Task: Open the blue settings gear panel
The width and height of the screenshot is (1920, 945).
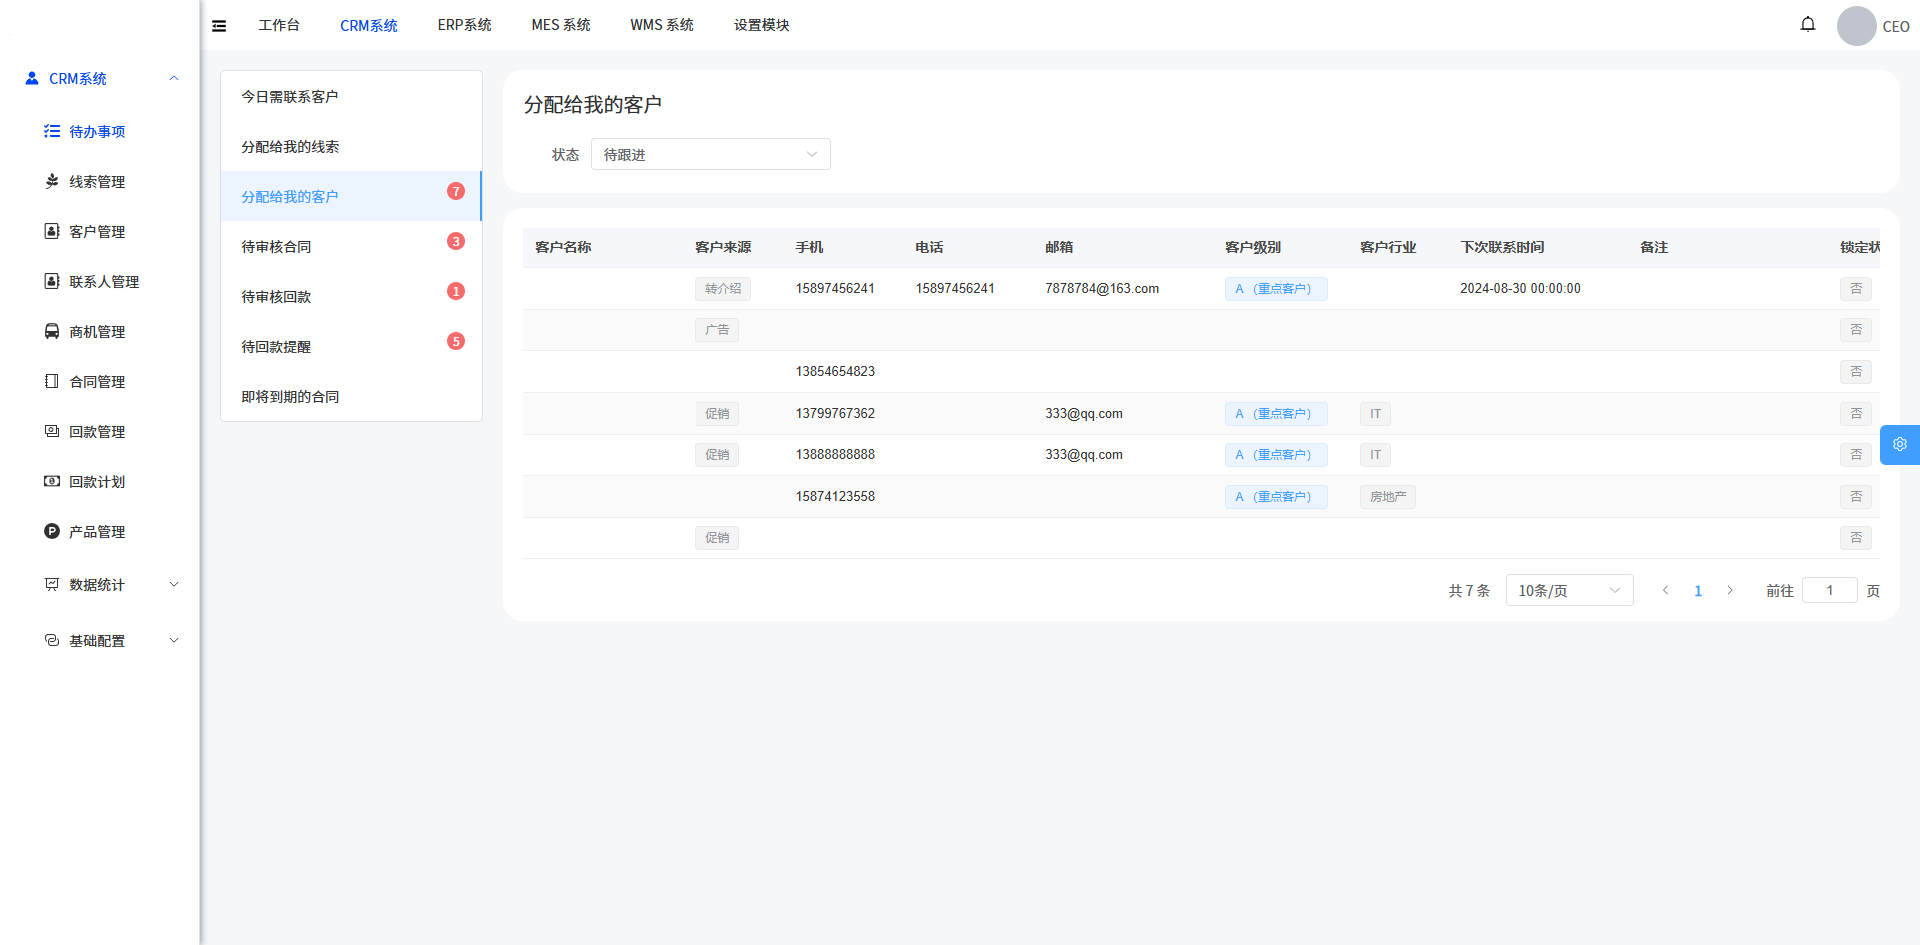Action: click(x=1899, y=445)
